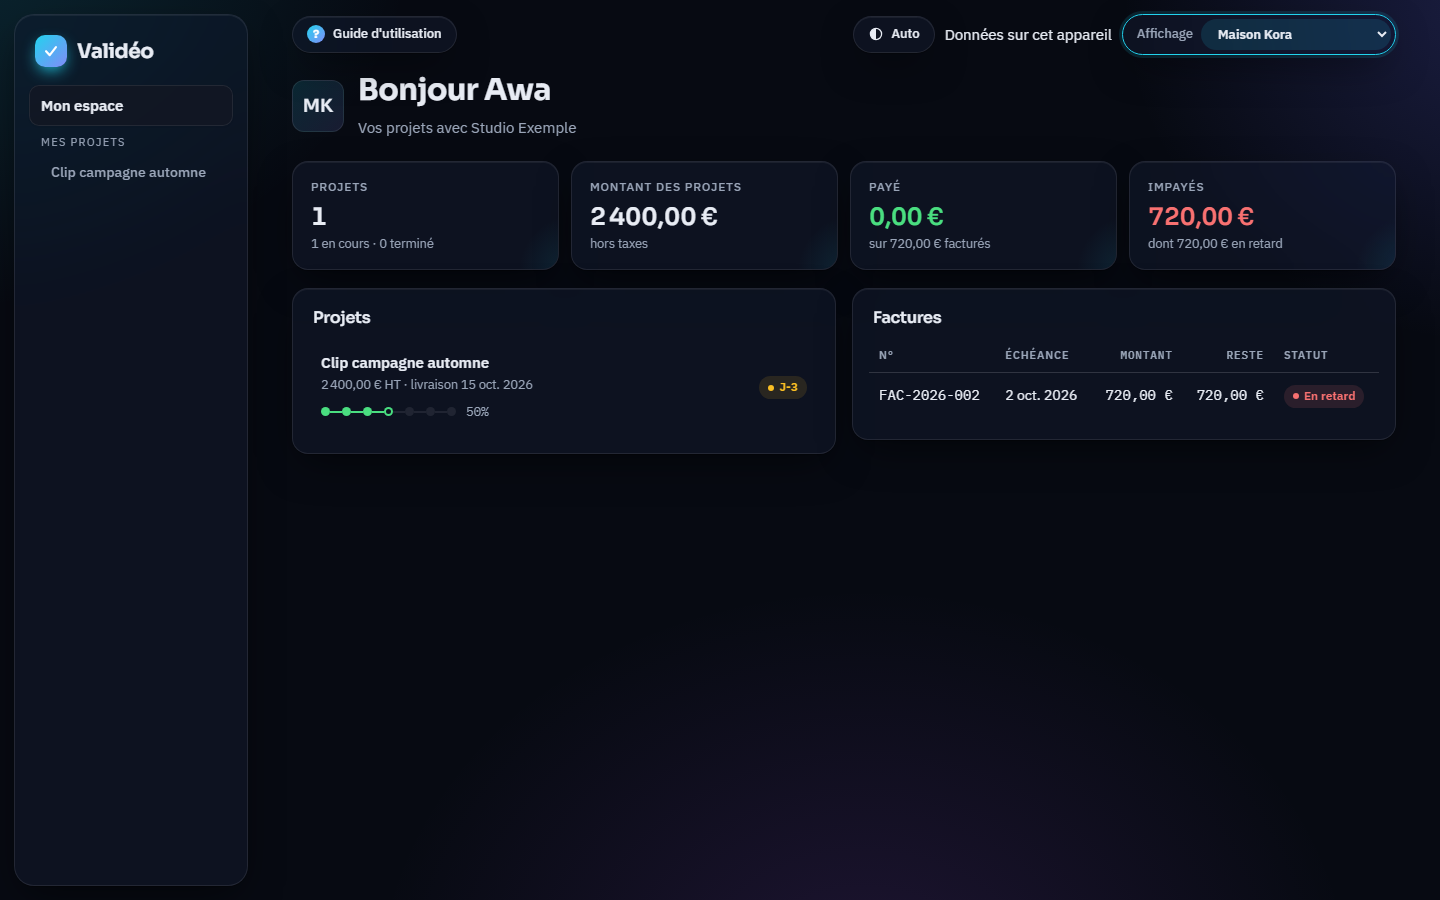
Task: Click the Factures panel heading
Action: tap(907, 318)
